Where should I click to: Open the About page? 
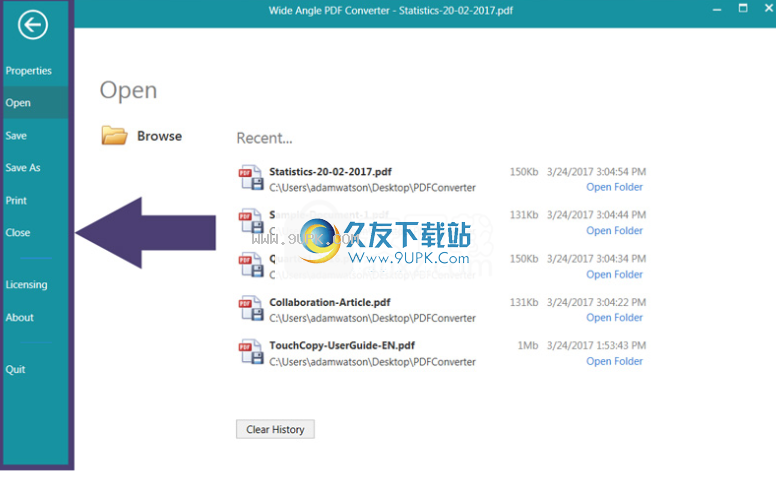pyautogui.click(x=20, y=318)
